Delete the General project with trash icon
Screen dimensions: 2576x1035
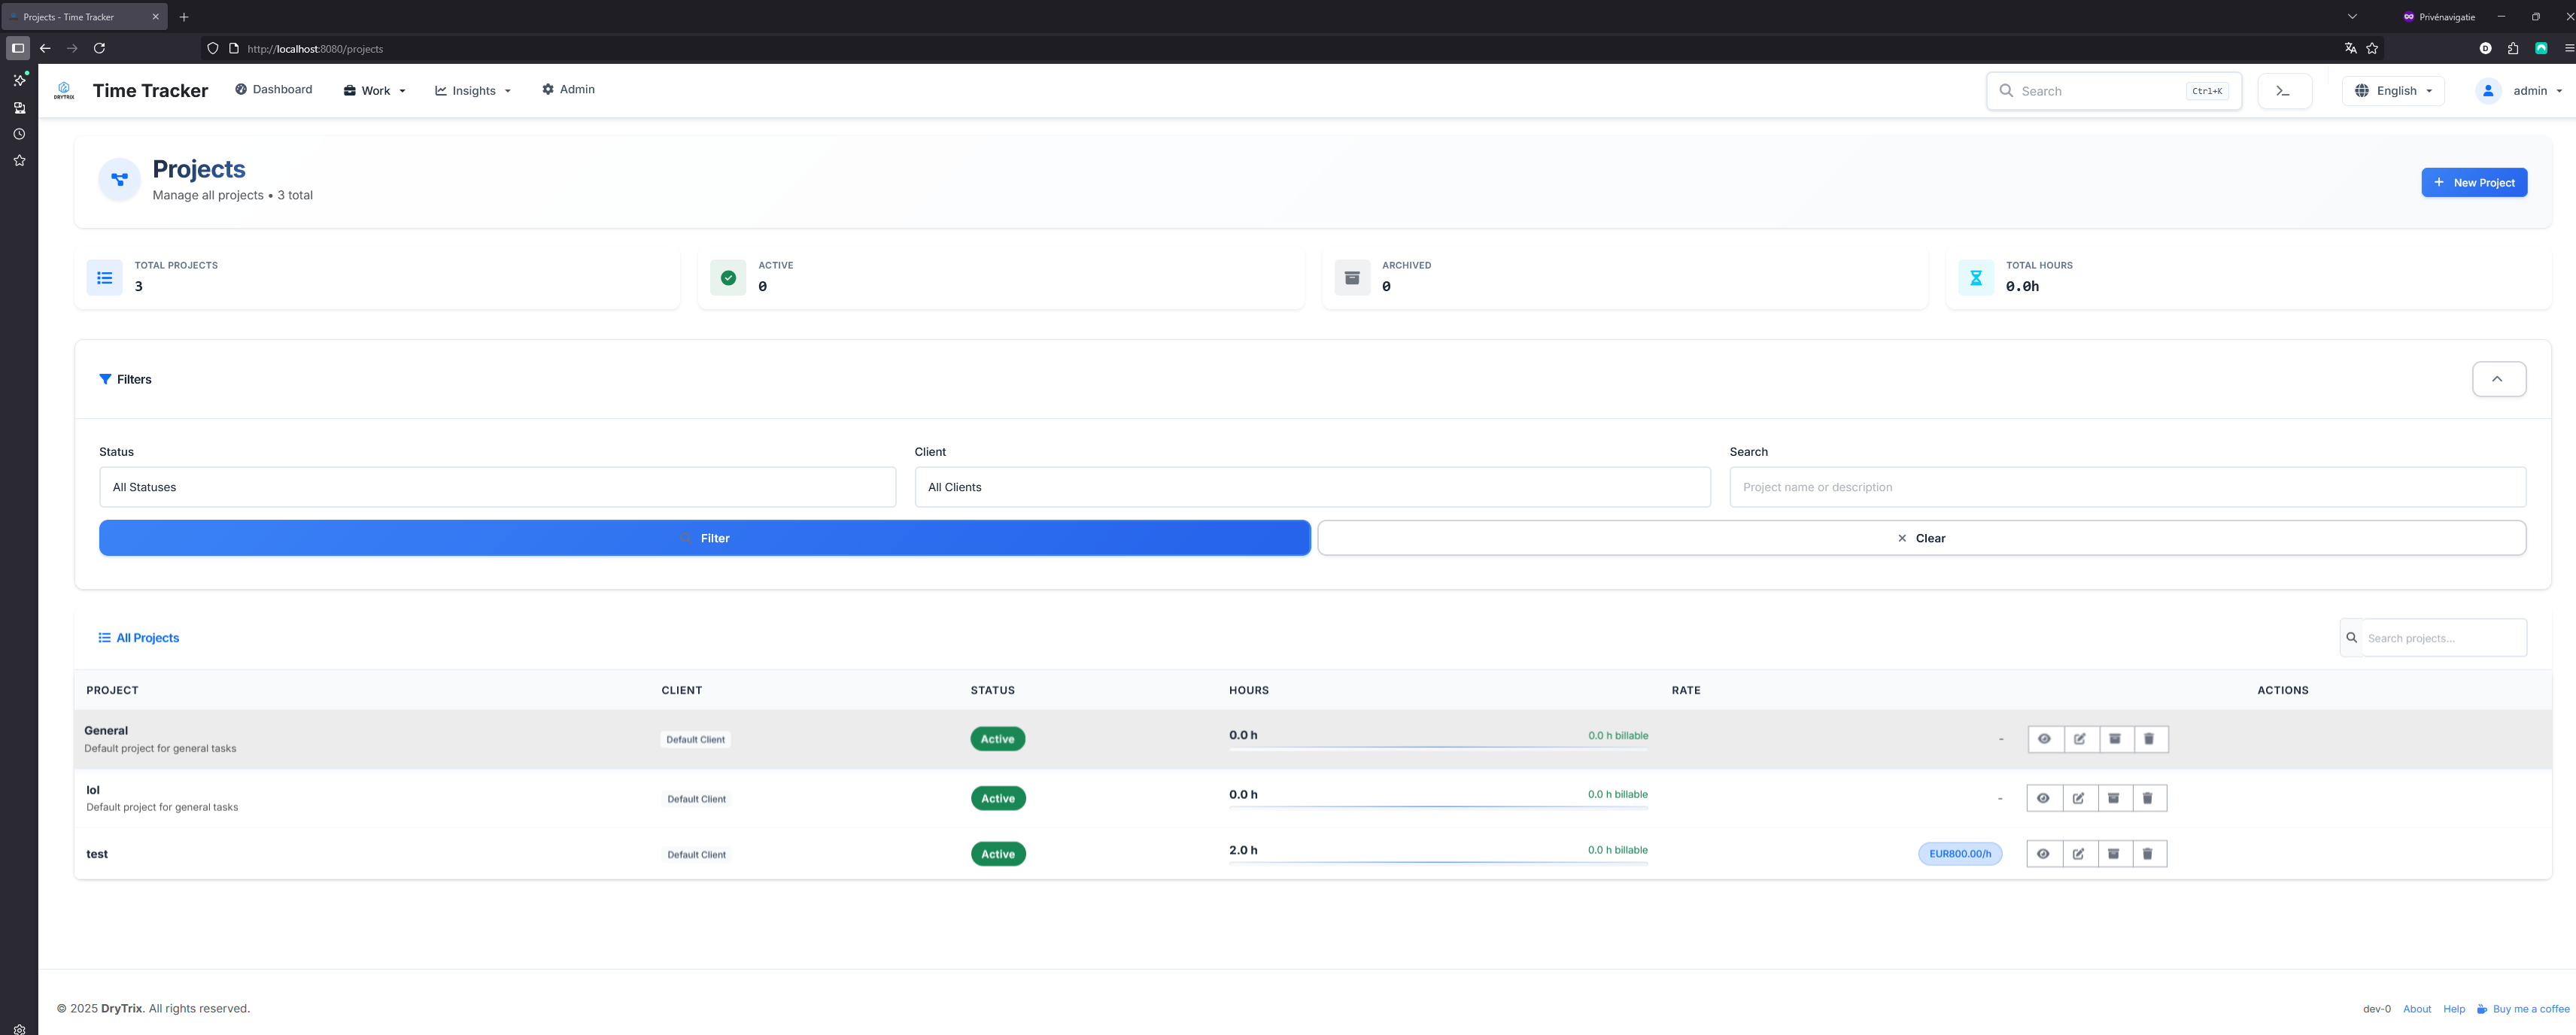pyautogui.click(x=2149, y=739)
